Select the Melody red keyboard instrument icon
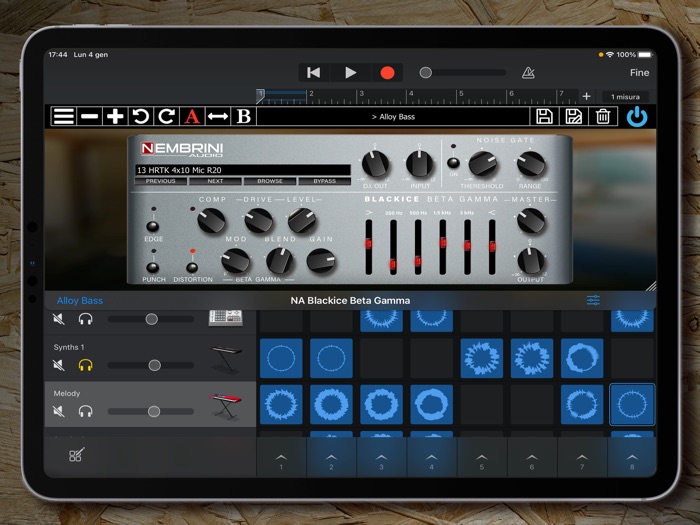The image size is (700, 525). click(225, 405)
